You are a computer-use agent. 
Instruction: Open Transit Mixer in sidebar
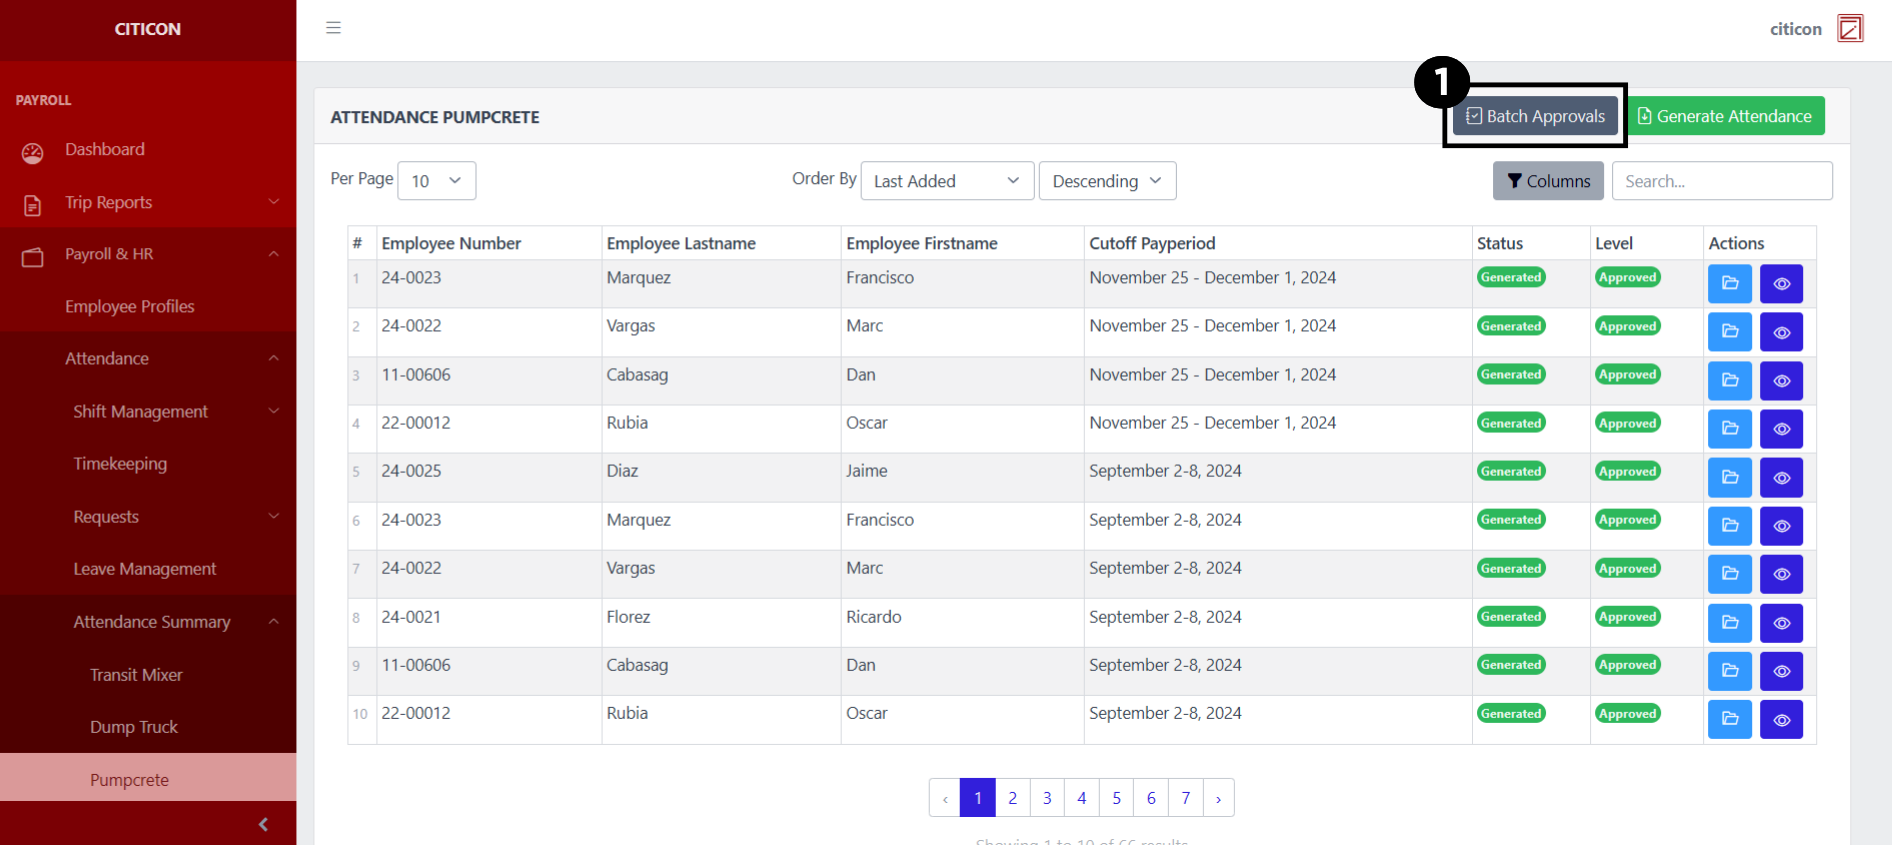click(136, 675)
